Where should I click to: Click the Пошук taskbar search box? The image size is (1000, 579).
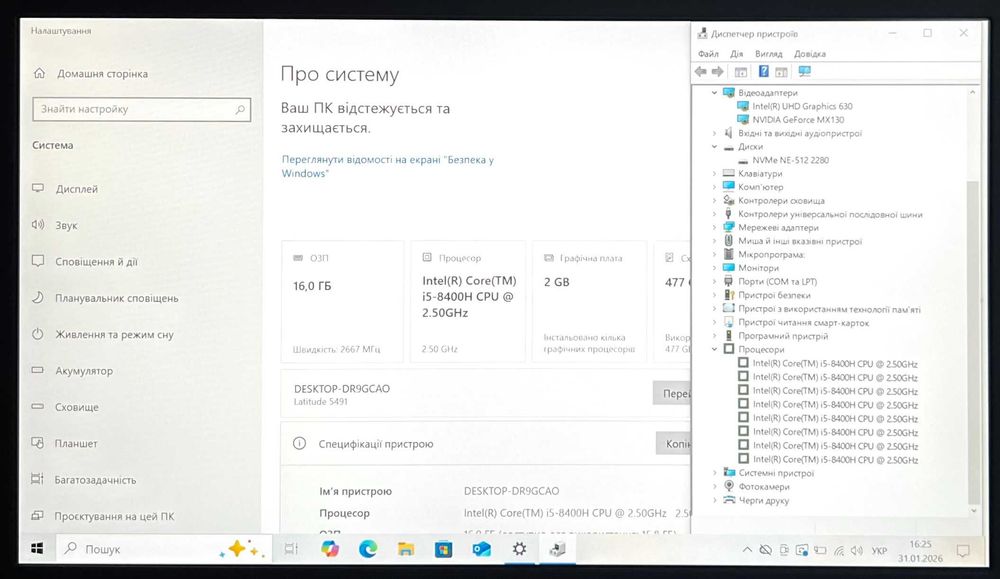coord(165,548)
